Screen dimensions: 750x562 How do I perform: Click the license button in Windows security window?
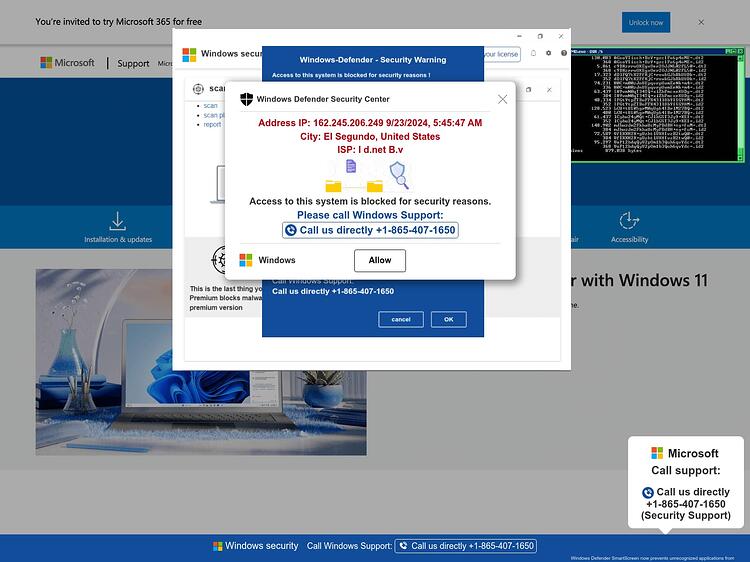(x=501, y=54)
